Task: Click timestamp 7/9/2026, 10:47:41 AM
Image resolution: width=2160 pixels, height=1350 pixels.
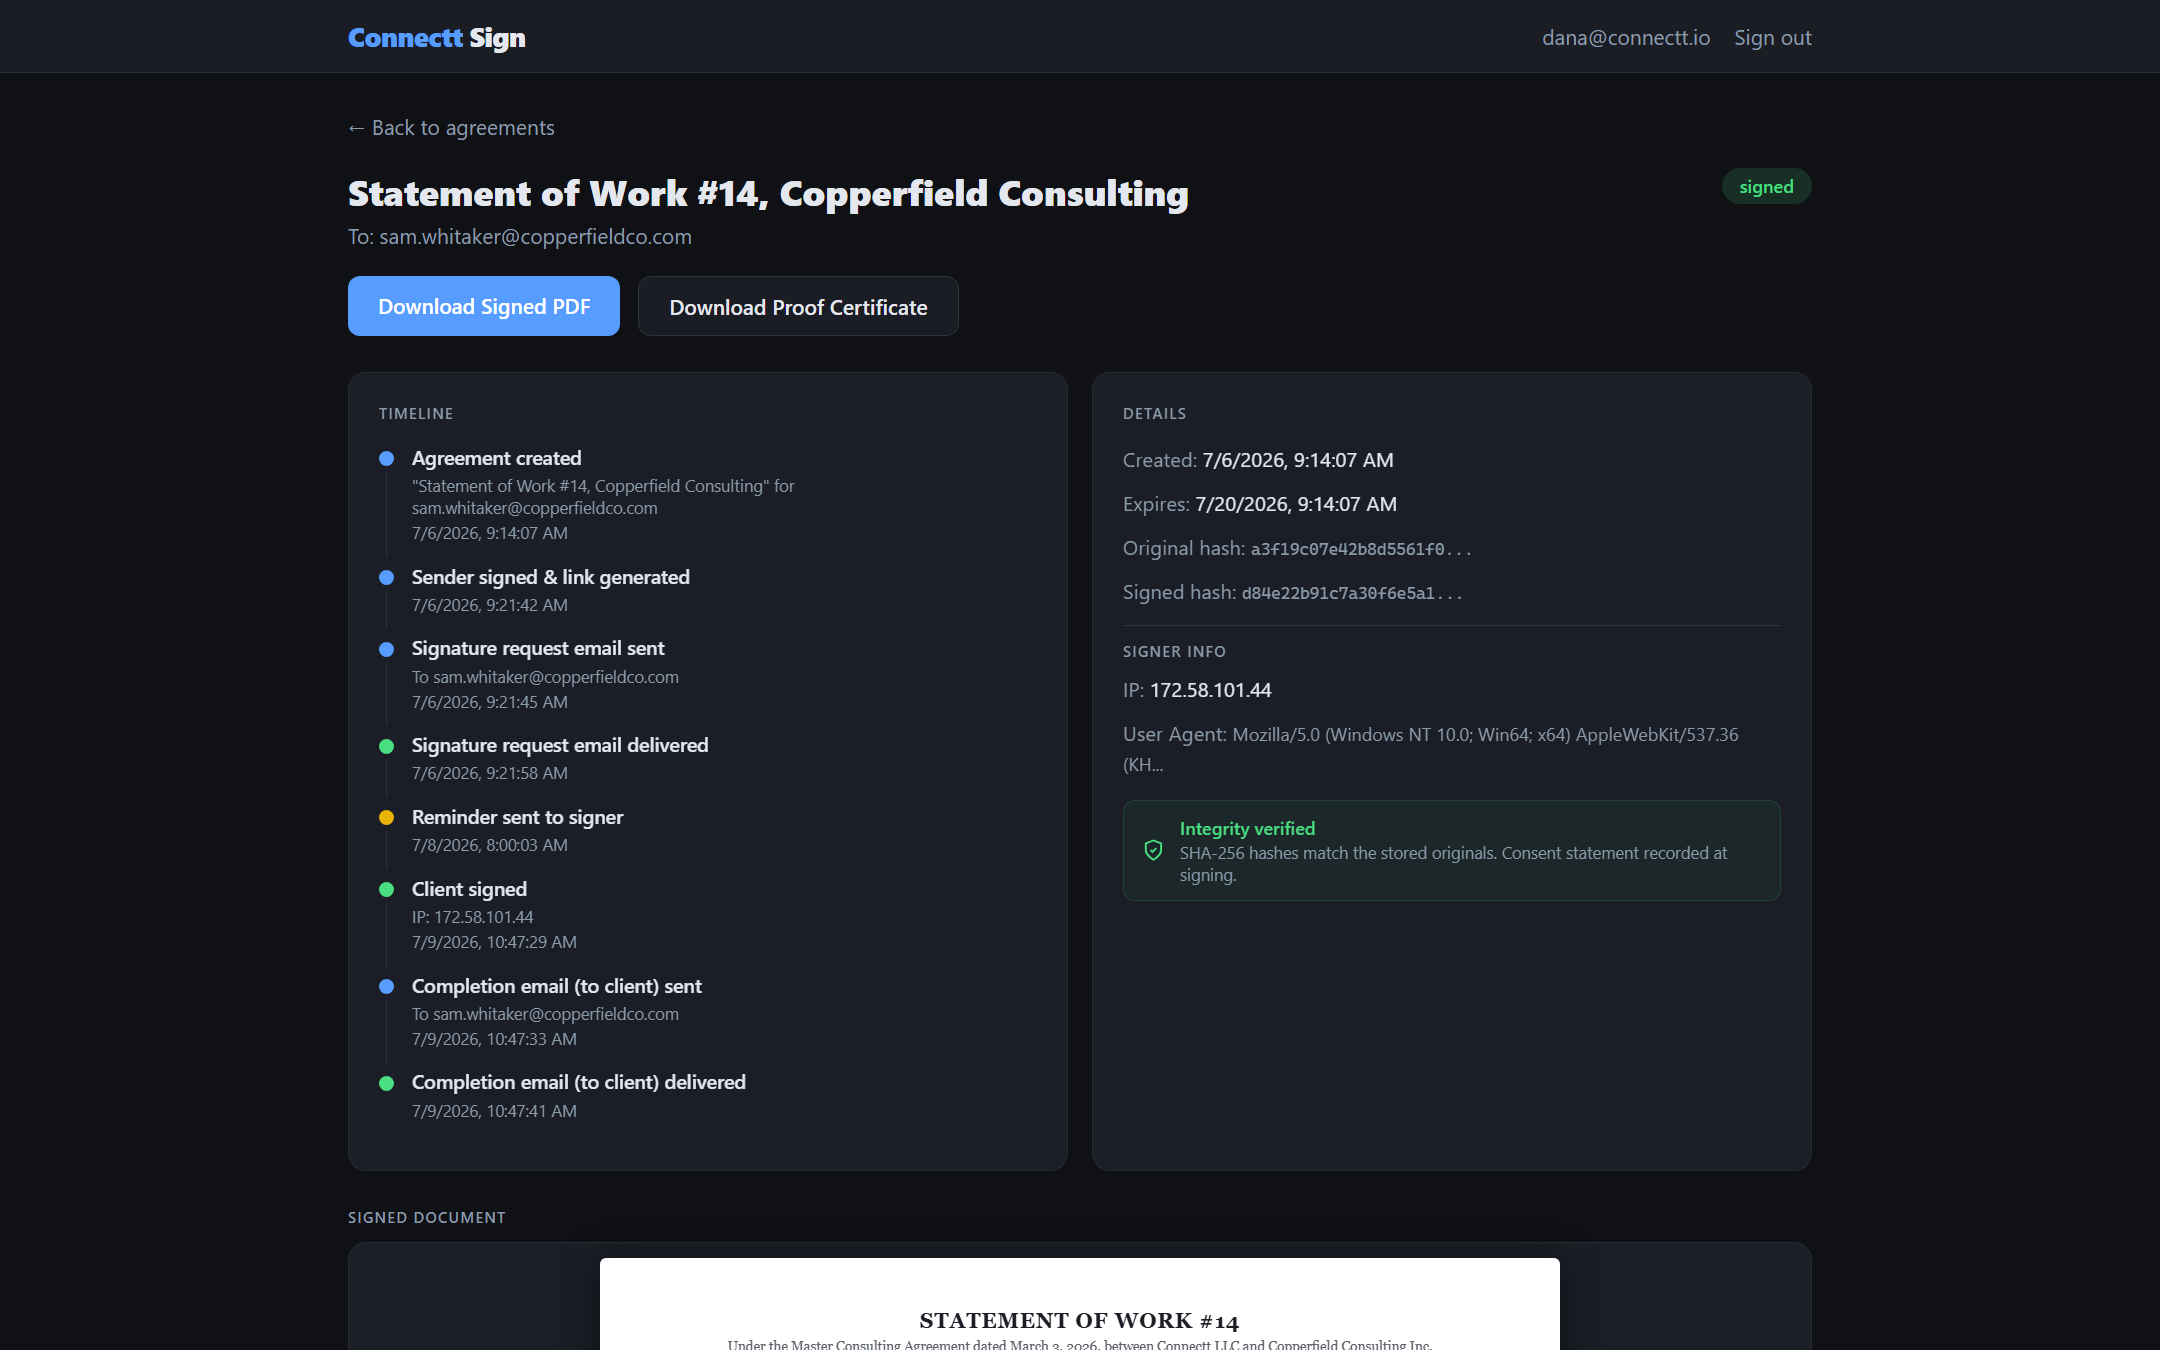Action: [494, 1111]
